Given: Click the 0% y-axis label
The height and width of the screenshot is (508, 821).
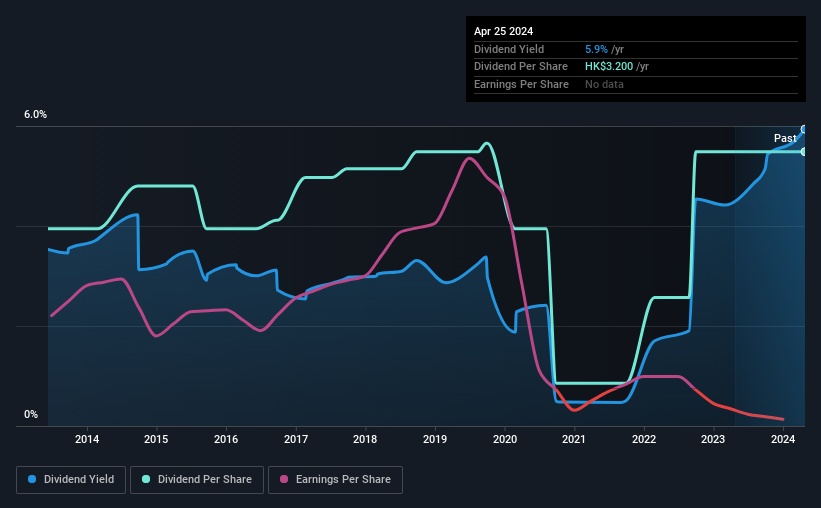Looking at the screenshot, I should pyautogui.click(x=31, y=414).
